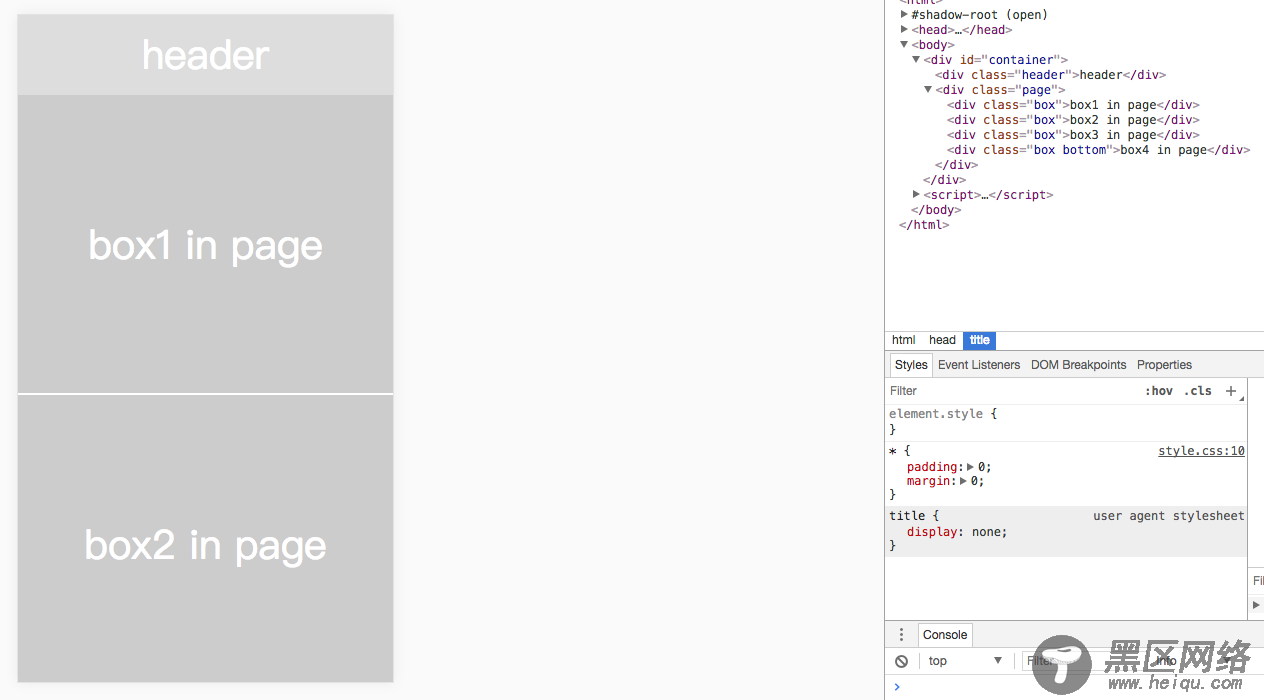Image resolution: width=1264 pixels, height=700 pixels.
Task: Click the header block on the page
Action: 205,55
